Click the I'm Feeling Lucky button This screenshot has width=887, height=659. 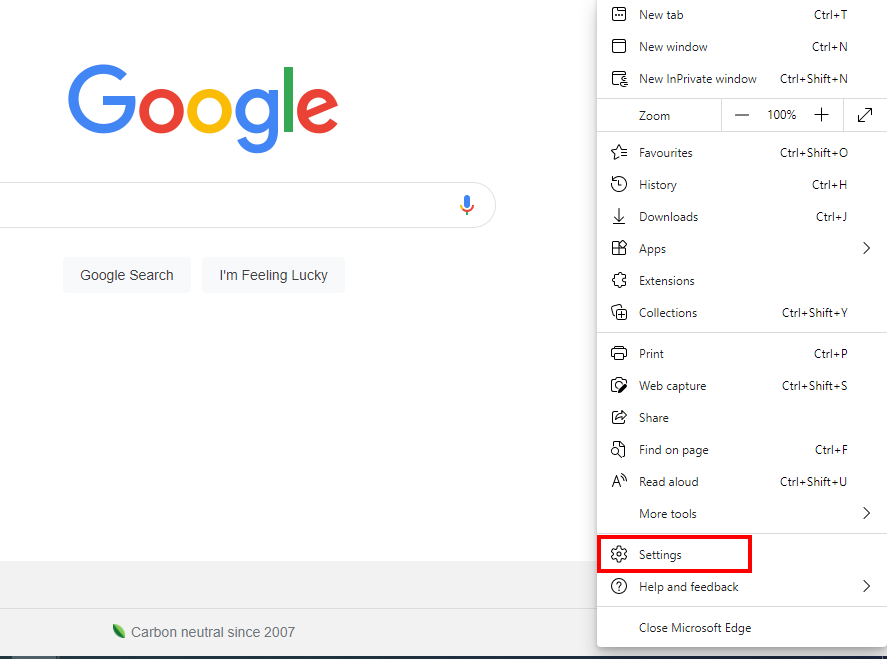tap(273, 275)
